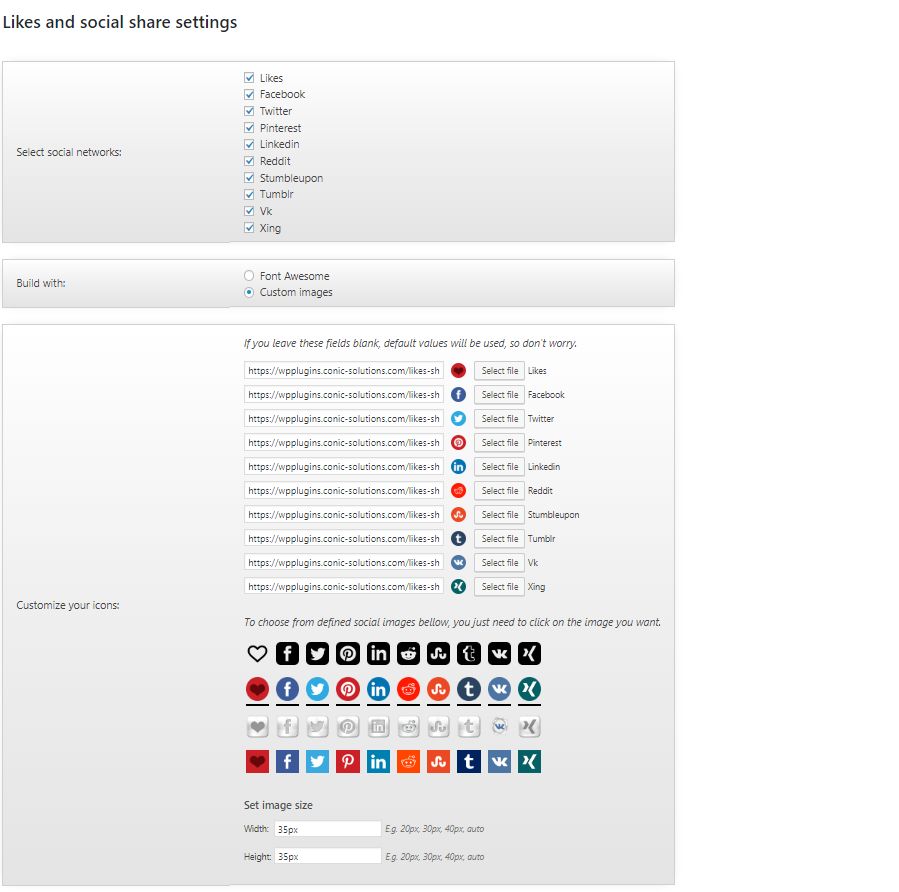Select the Font Awesome build option
899x892 pixels.
pyautogui.click(x=249, y=276)
